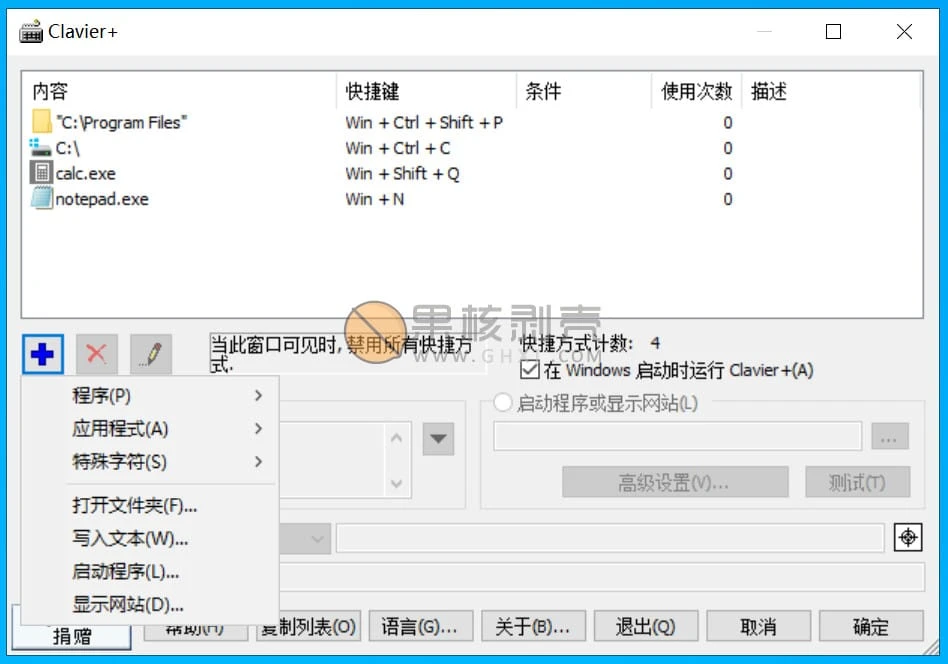Click the 高级设置(V)... advanced settings button
This screenshot has height=664, width=948.
675,482
